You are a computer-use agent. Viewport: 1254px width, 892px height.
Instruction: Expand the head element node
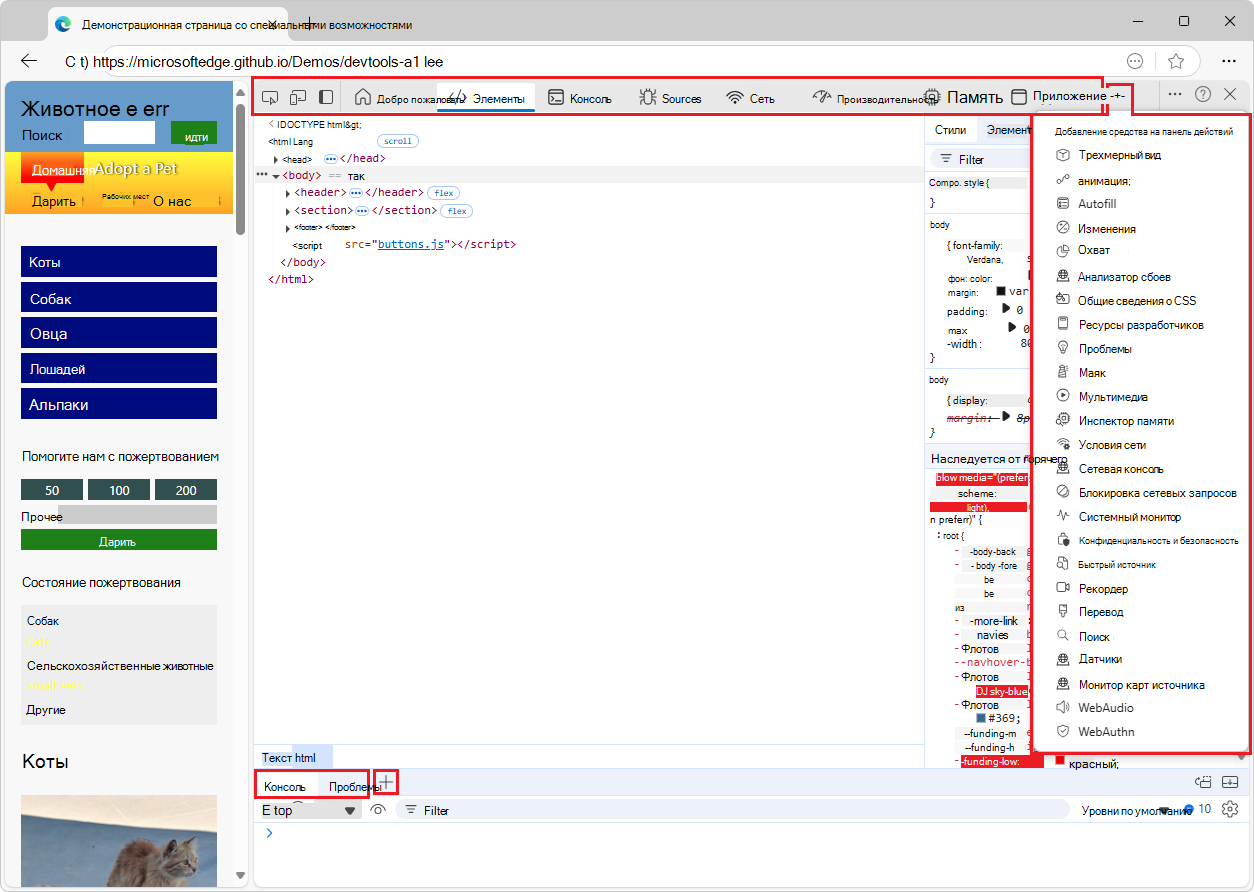pyautogui.click(x=276, y=159)
